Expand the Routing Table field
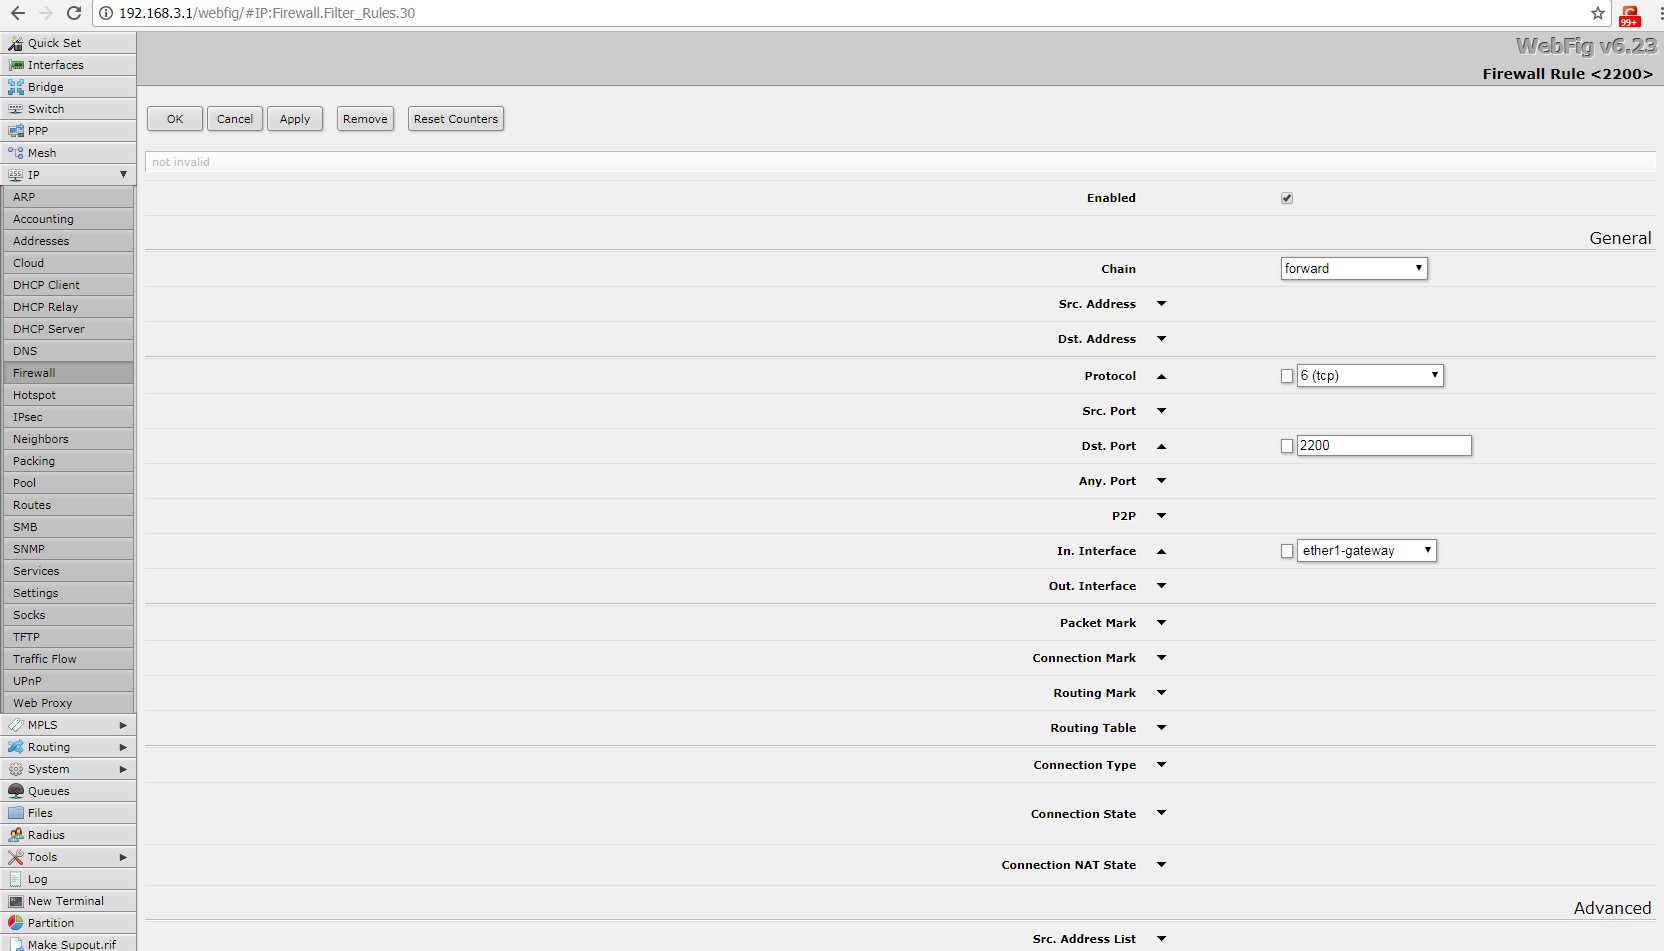 (1161, 728)
